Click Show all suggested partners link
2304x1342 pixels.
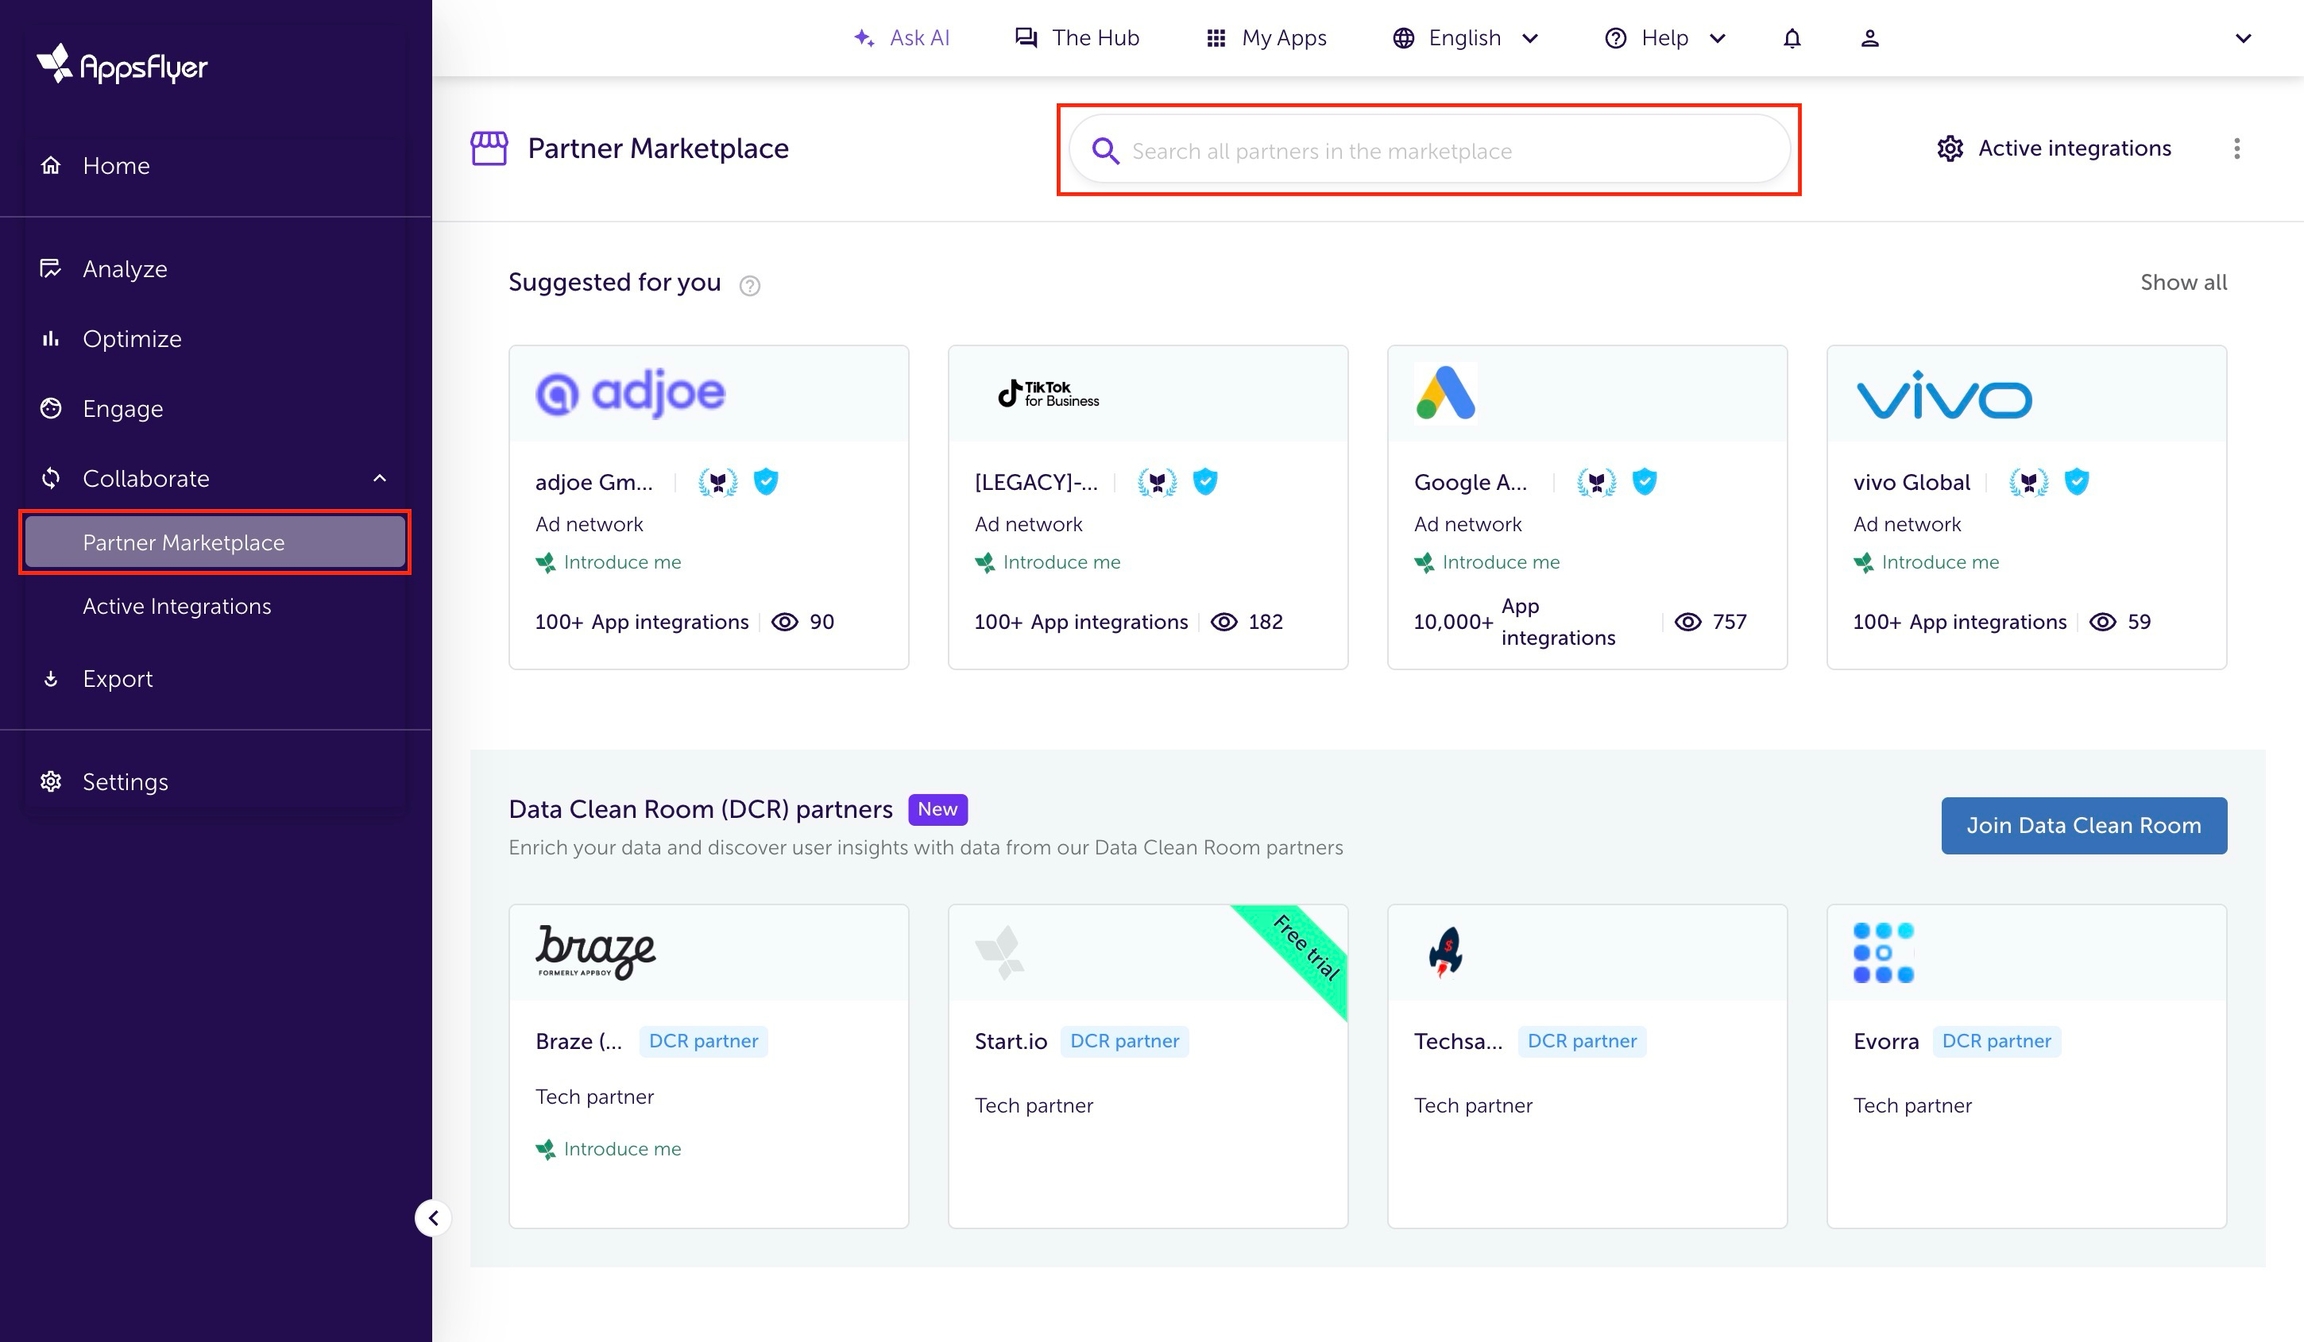coord(2183,282)
